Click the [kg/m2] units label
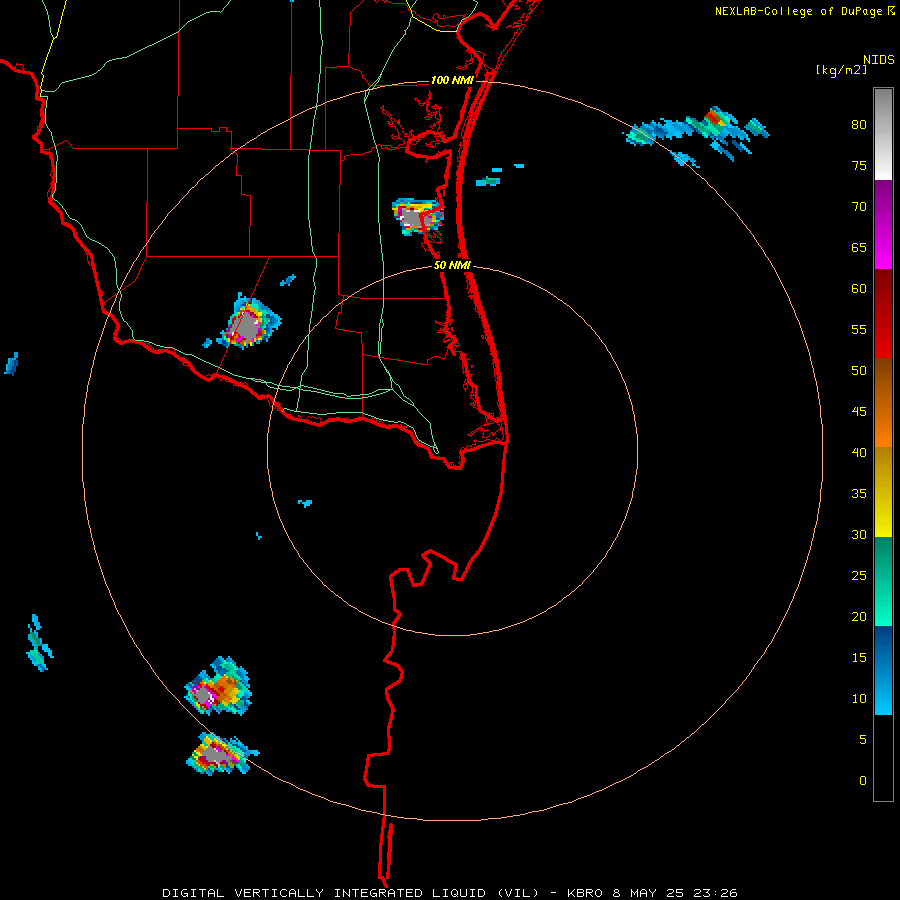Viewport: 900px width, 900px height. click(x=841, y=70)
